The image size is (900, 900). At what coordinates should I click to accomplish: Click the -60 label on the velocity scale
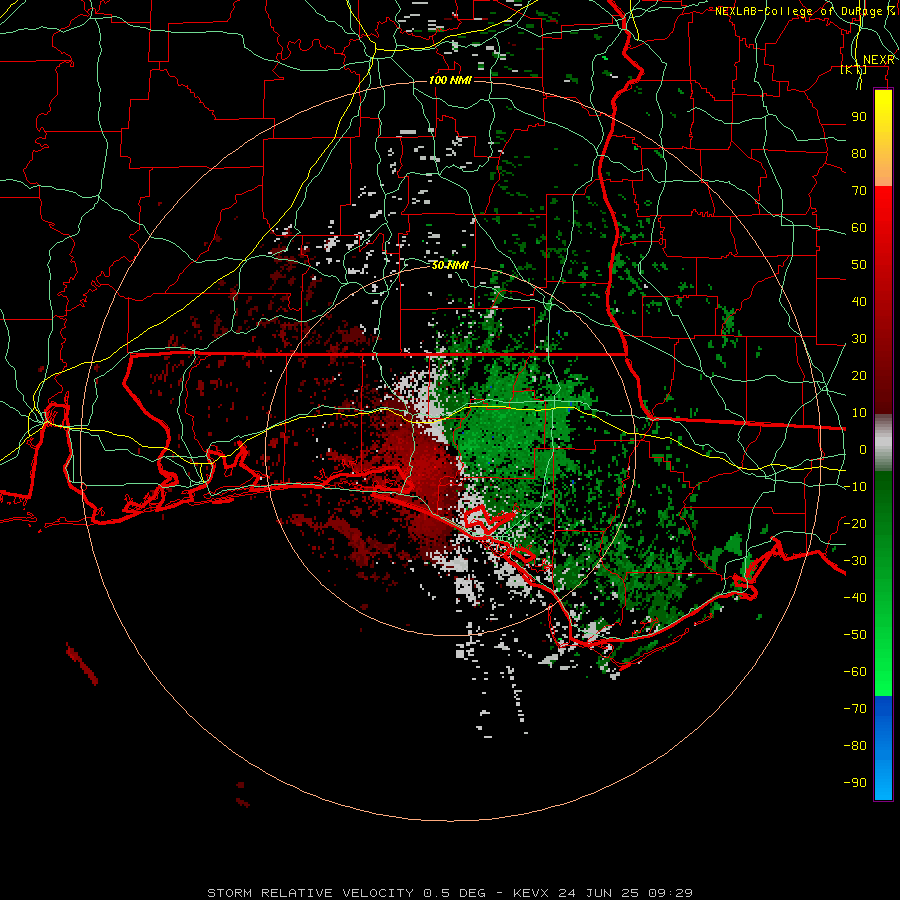click(855, 672)
